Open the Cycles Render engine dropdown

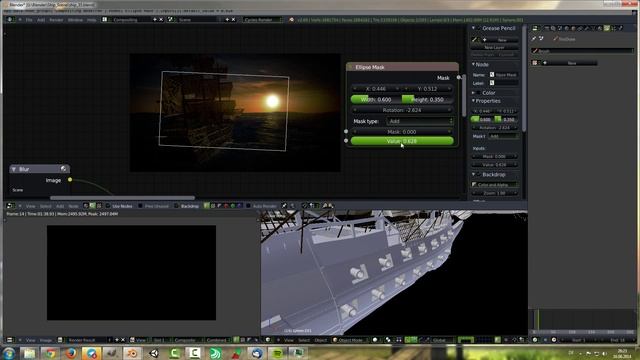[x=262, y=20]
